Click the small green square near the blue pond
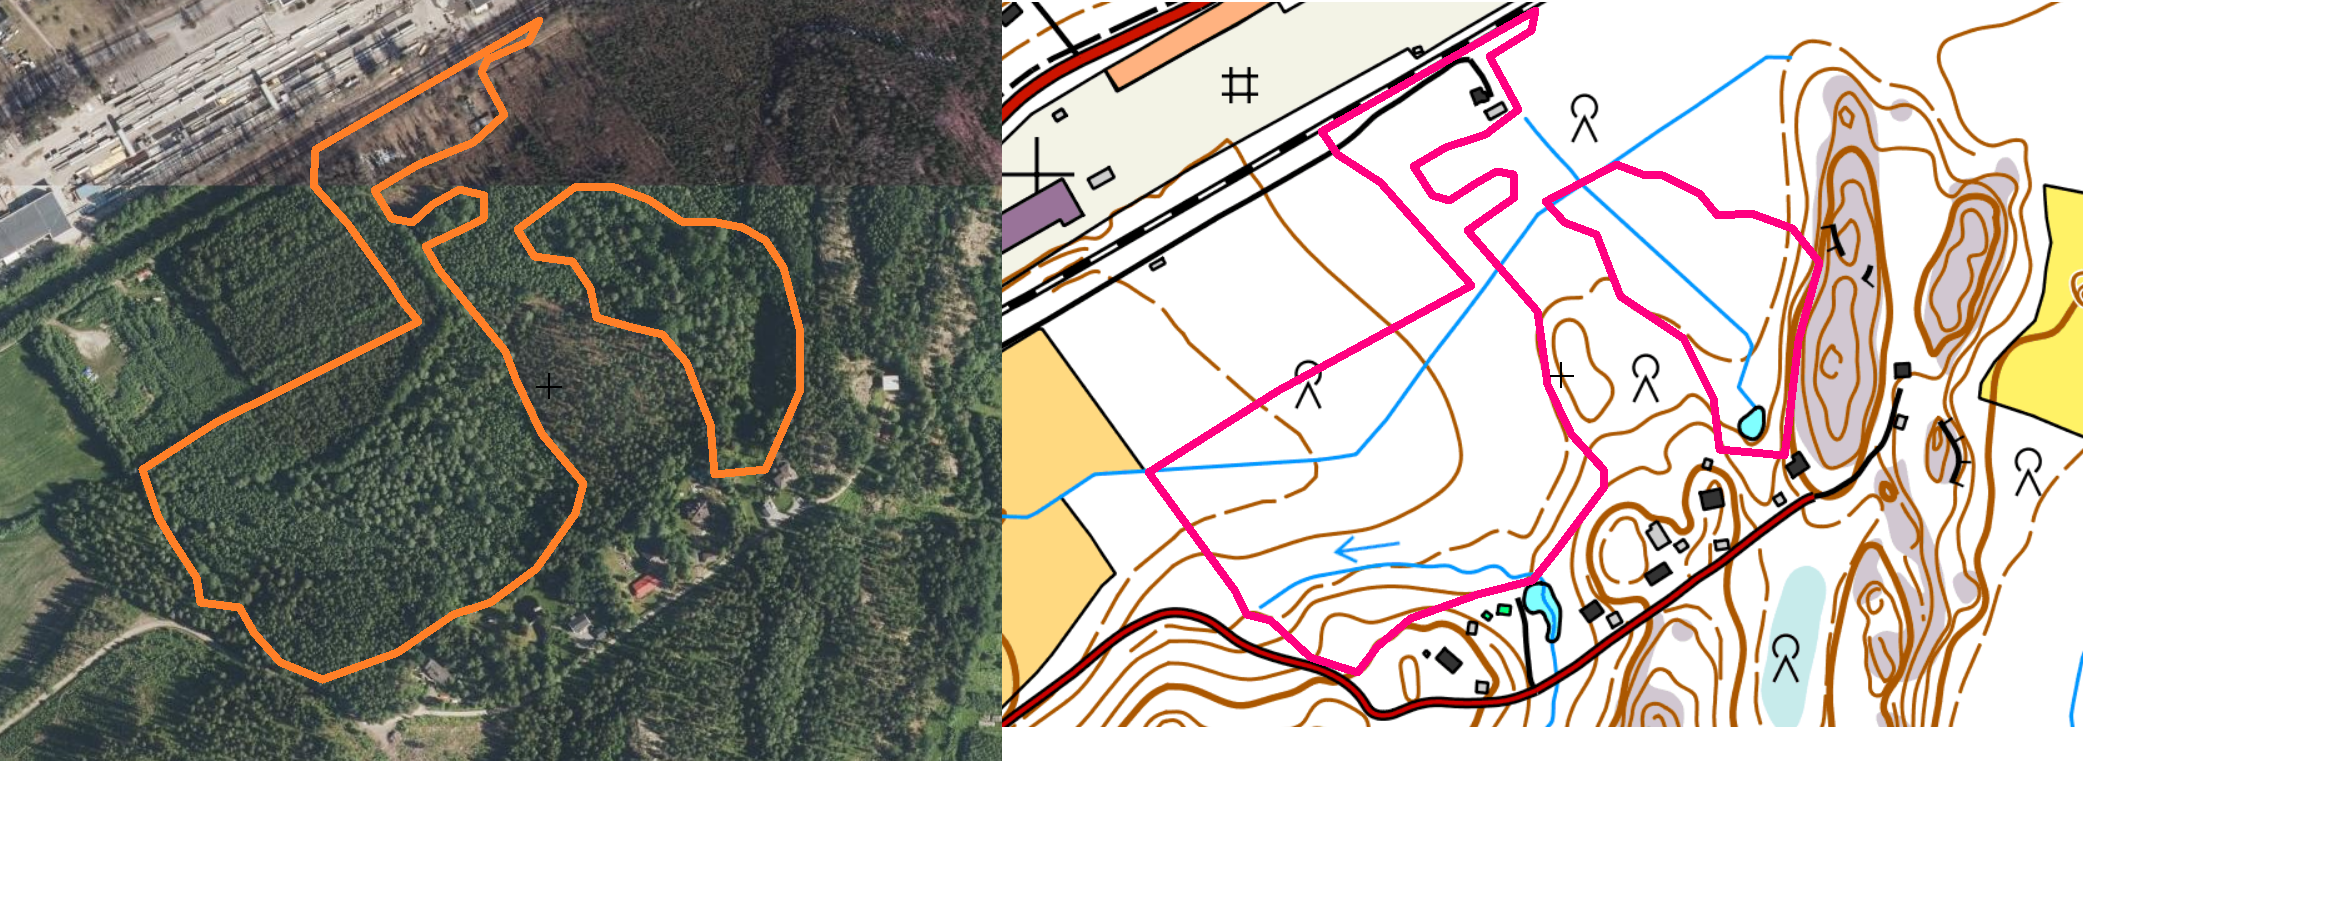 point(1504,610)
